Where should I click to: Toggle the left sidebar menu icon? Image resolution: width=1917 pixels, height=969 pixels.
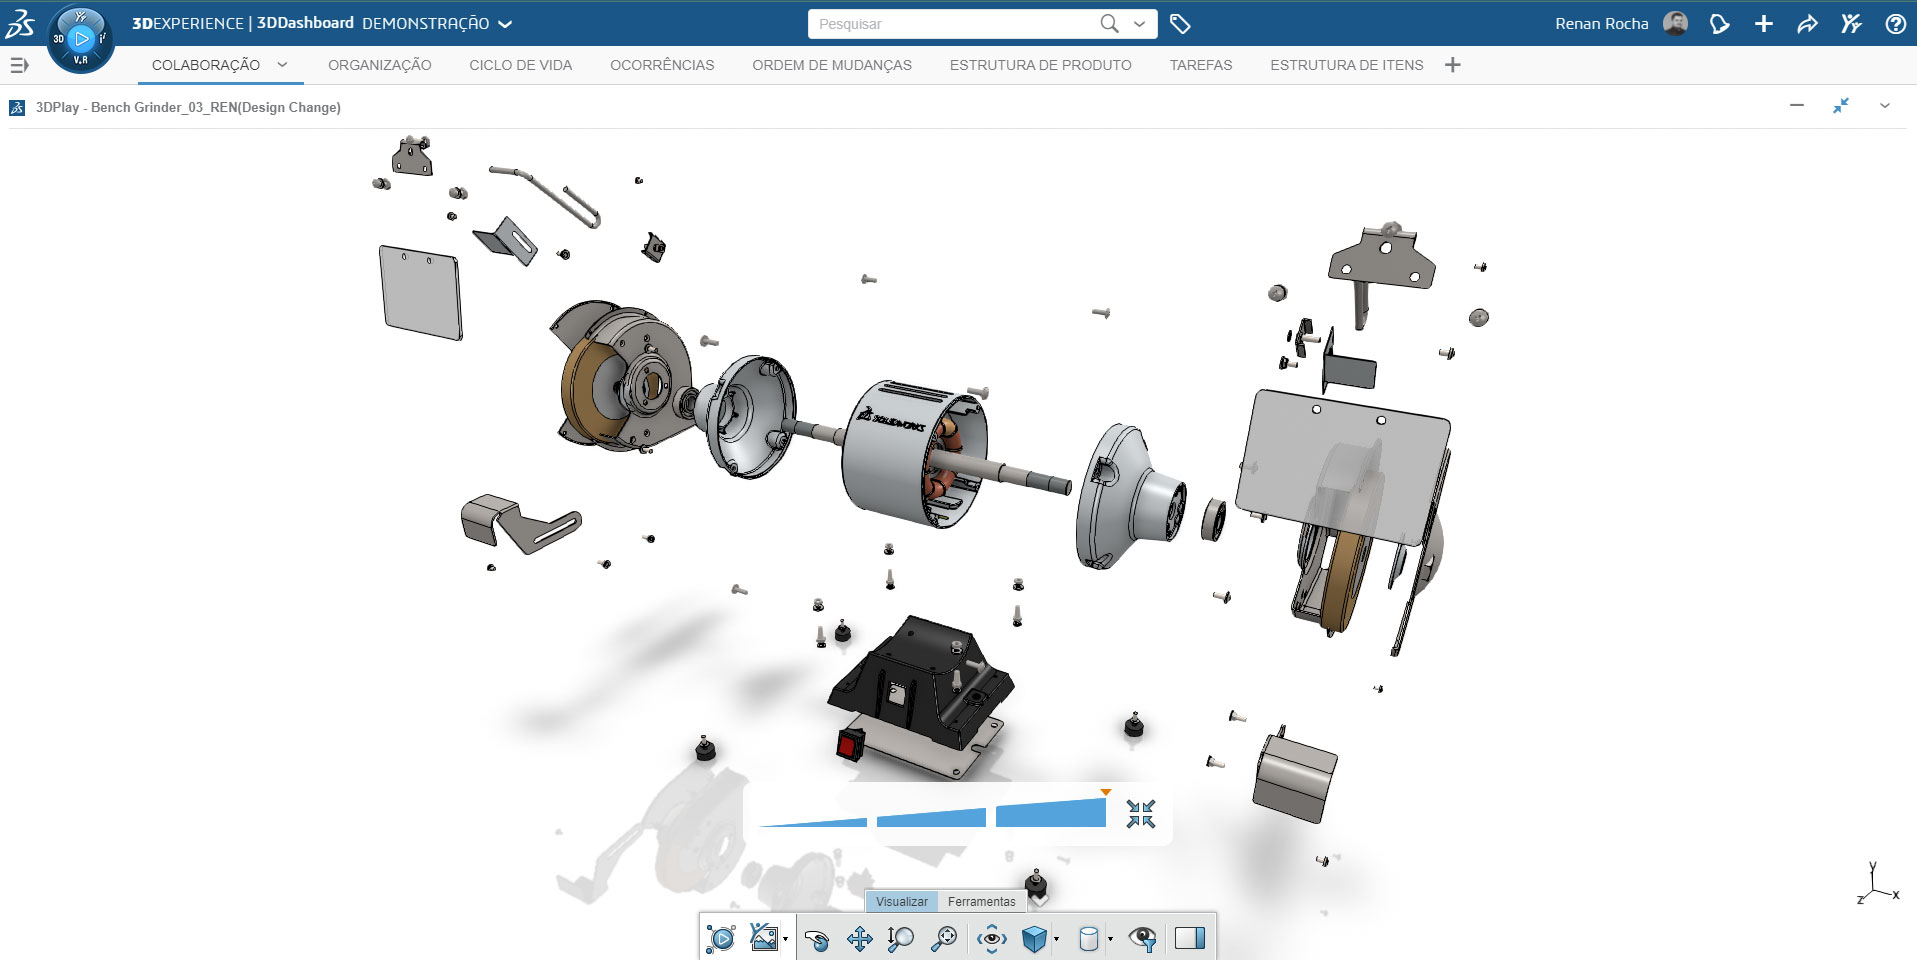[19, 65]
